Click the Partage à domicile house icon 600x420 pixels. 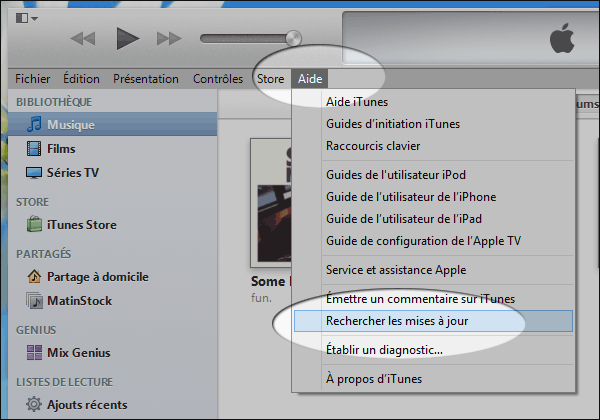(34, 276)
